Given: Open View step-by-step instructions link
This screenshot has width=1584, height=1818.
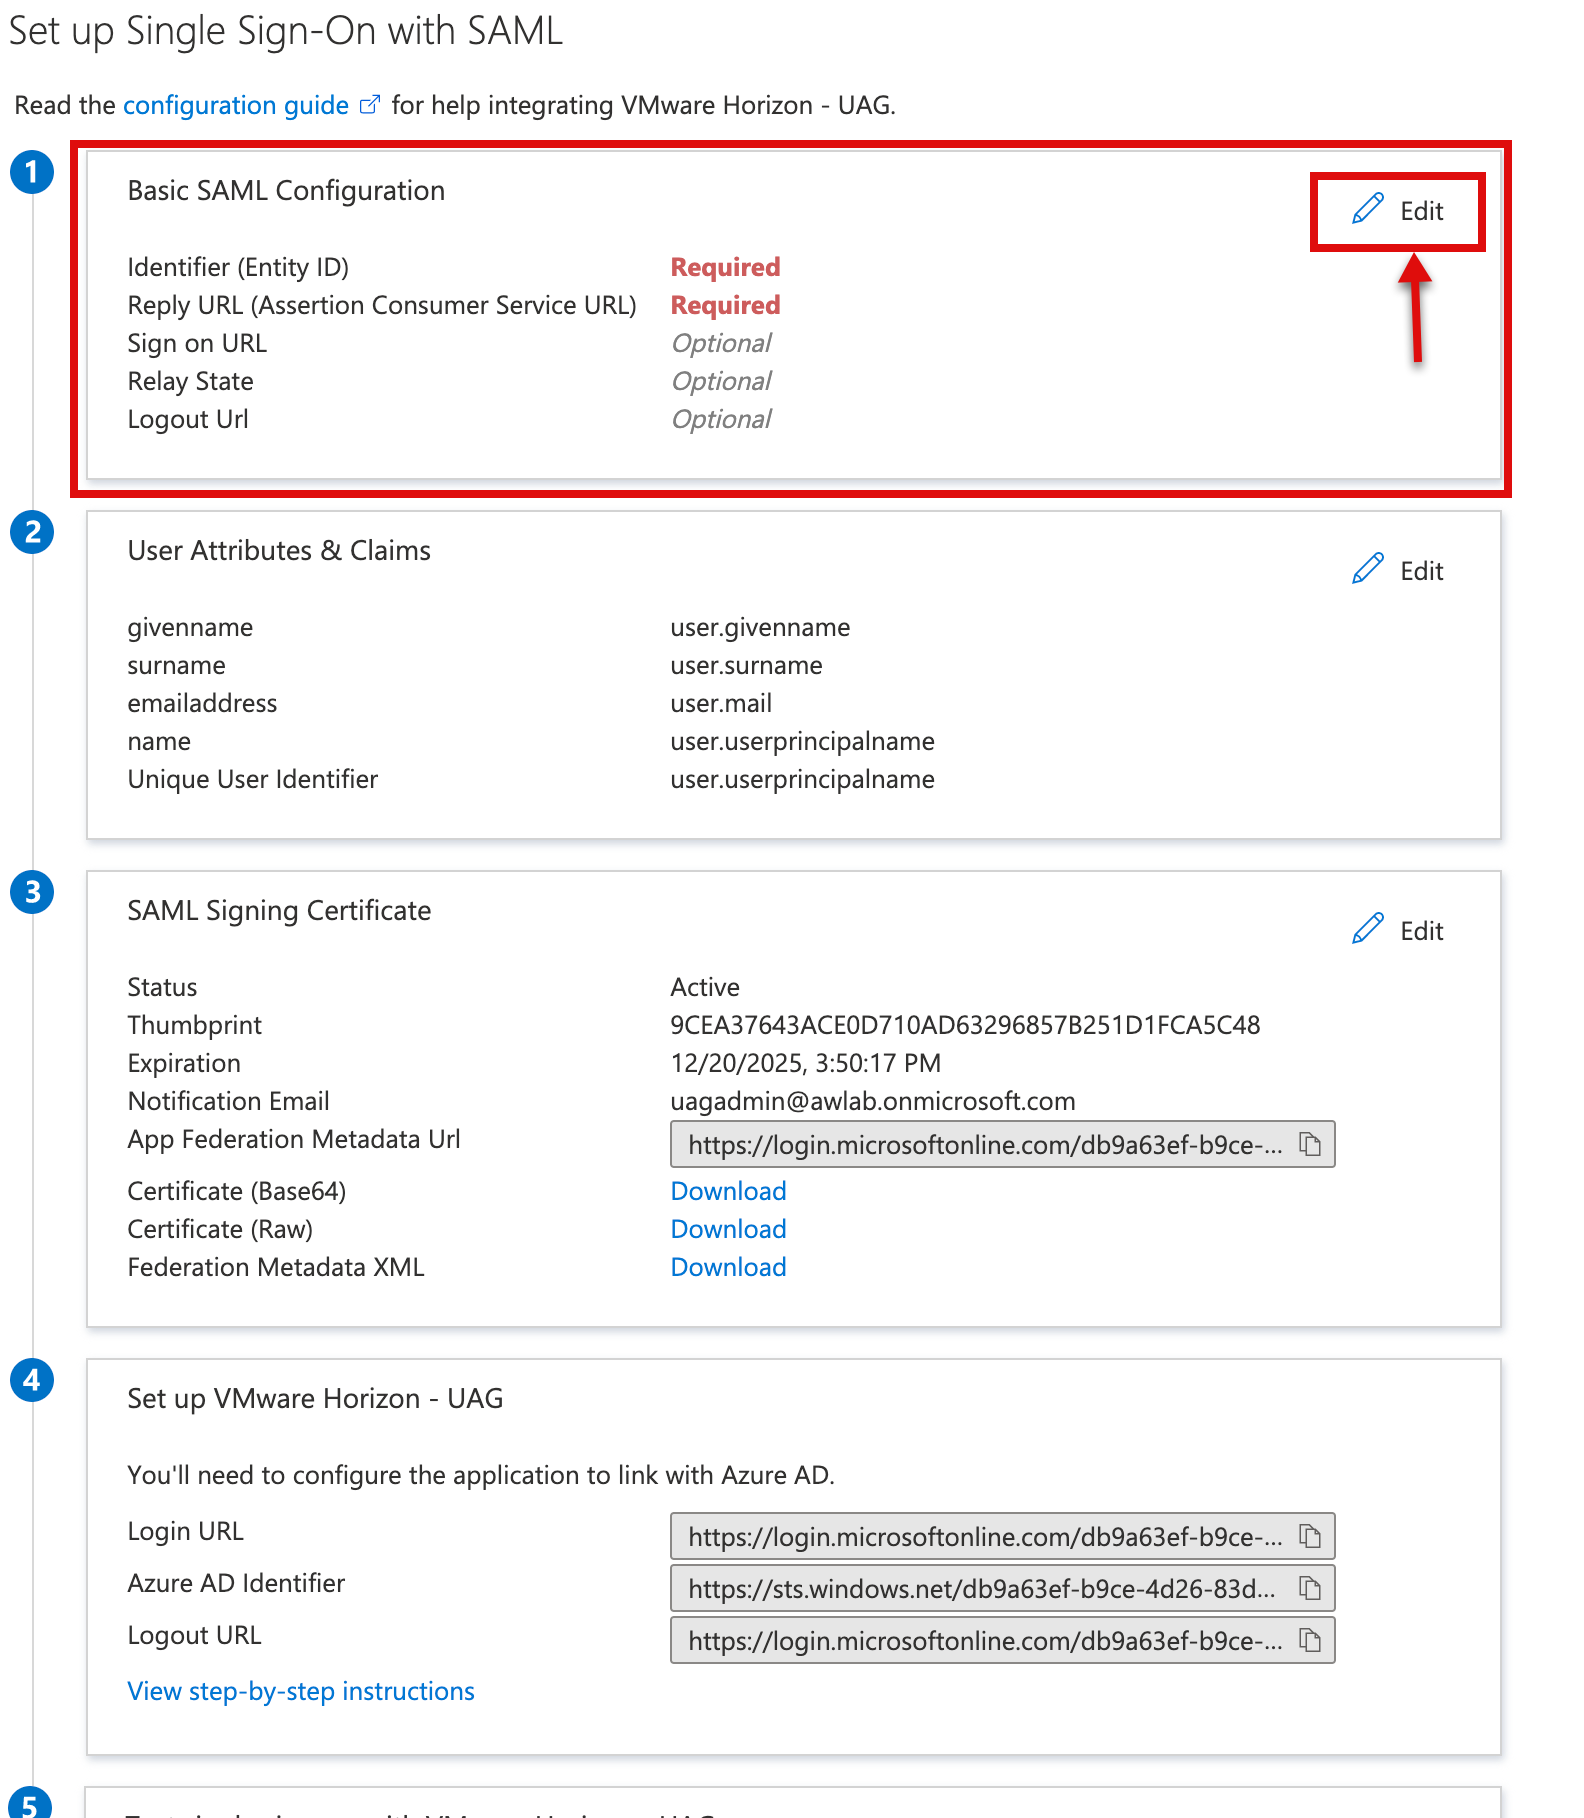Looking at the screenshot, I should tap(301, 1691).
